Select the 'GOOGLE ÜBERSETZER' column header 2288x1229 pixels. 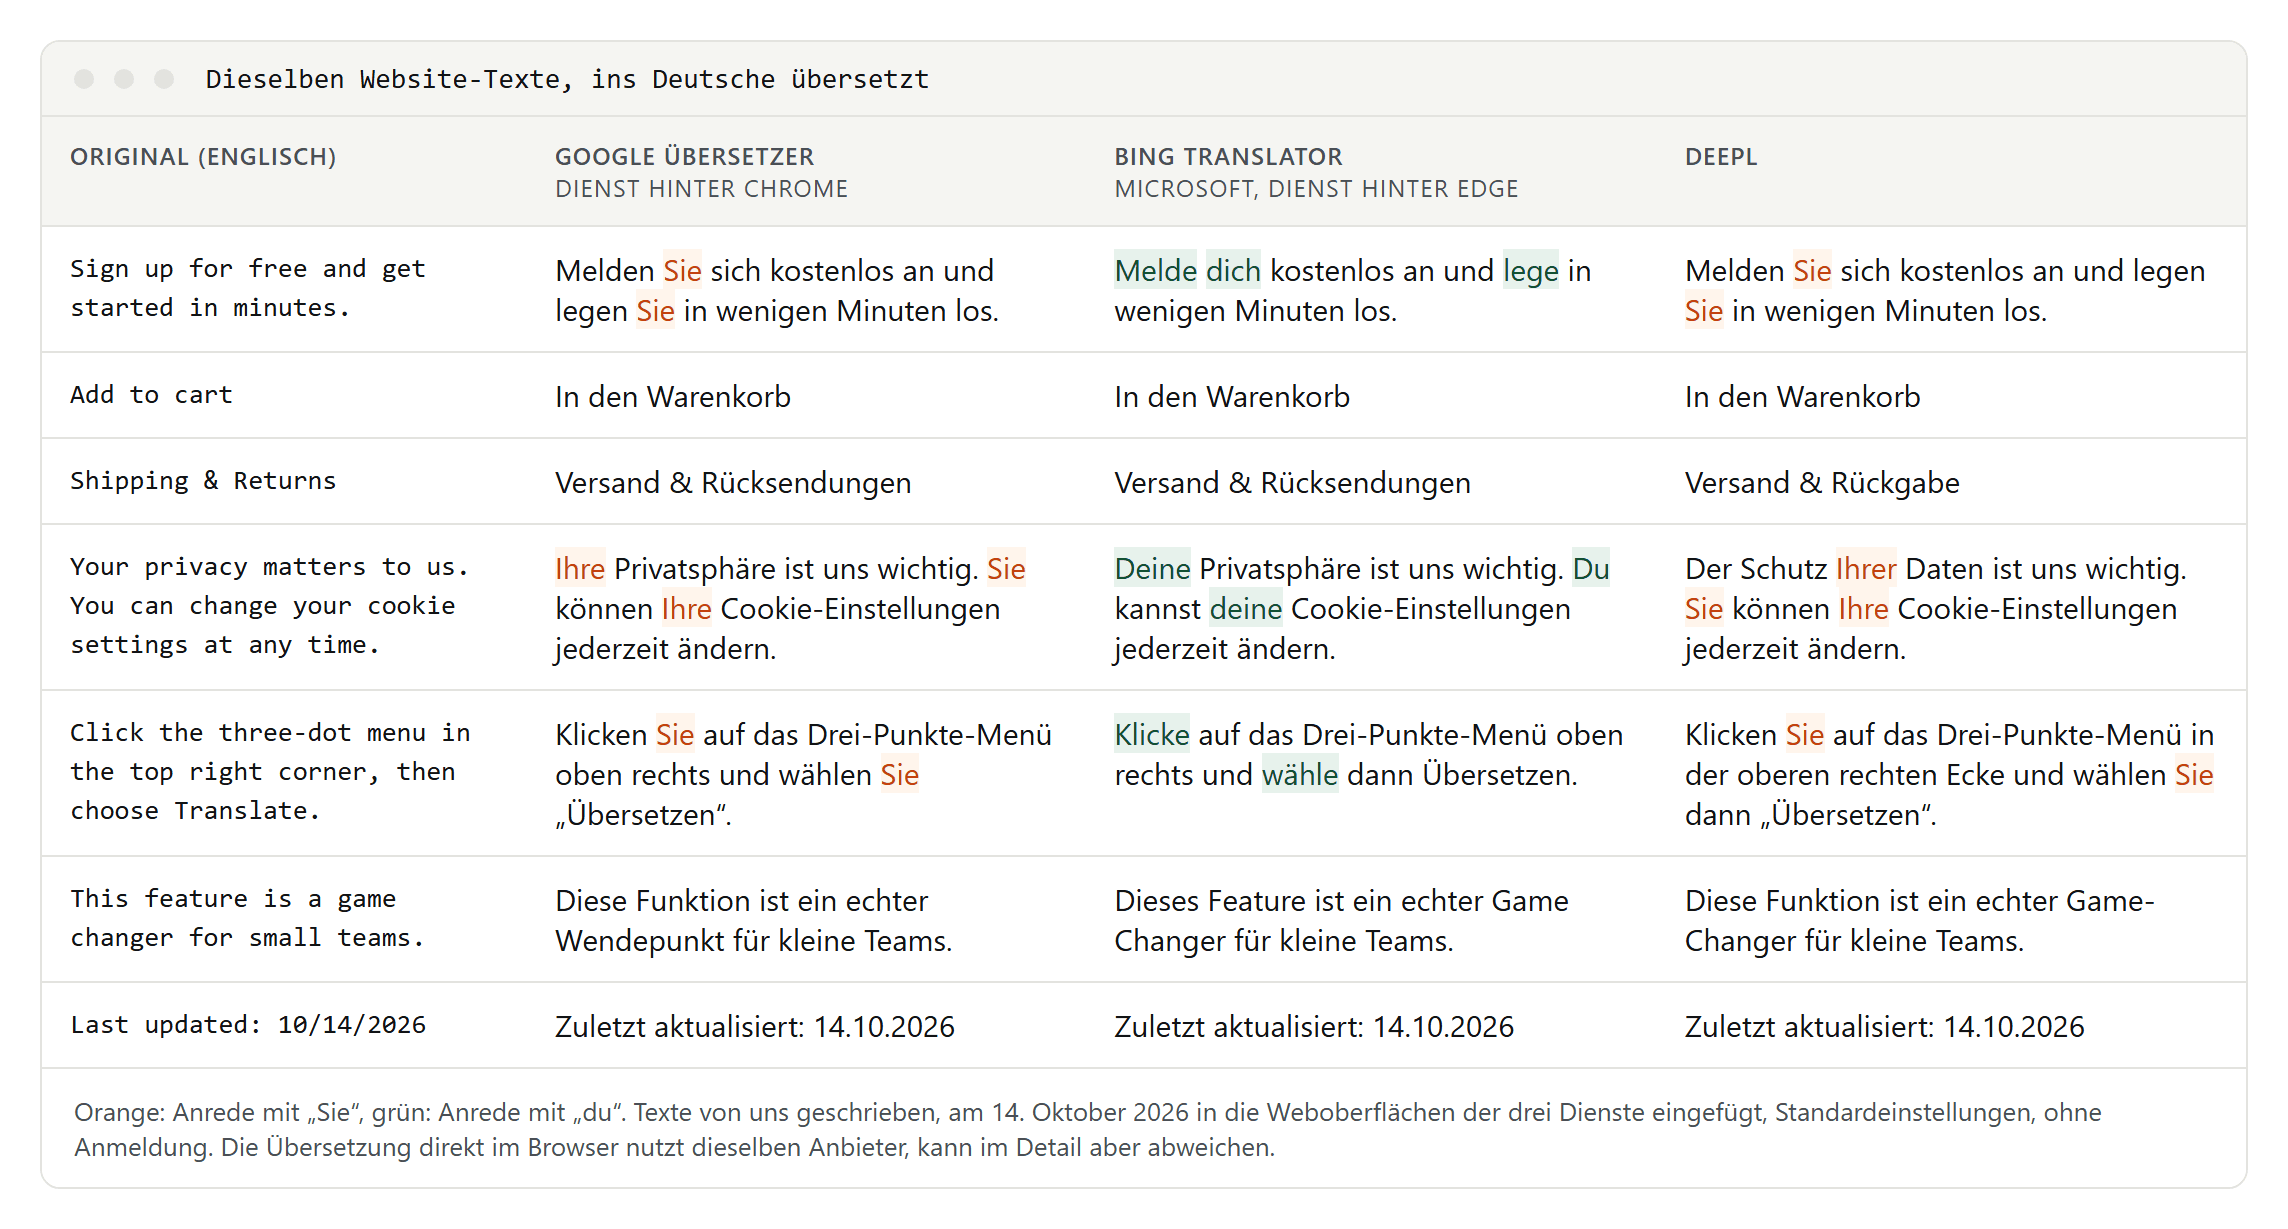coord(684,157)
